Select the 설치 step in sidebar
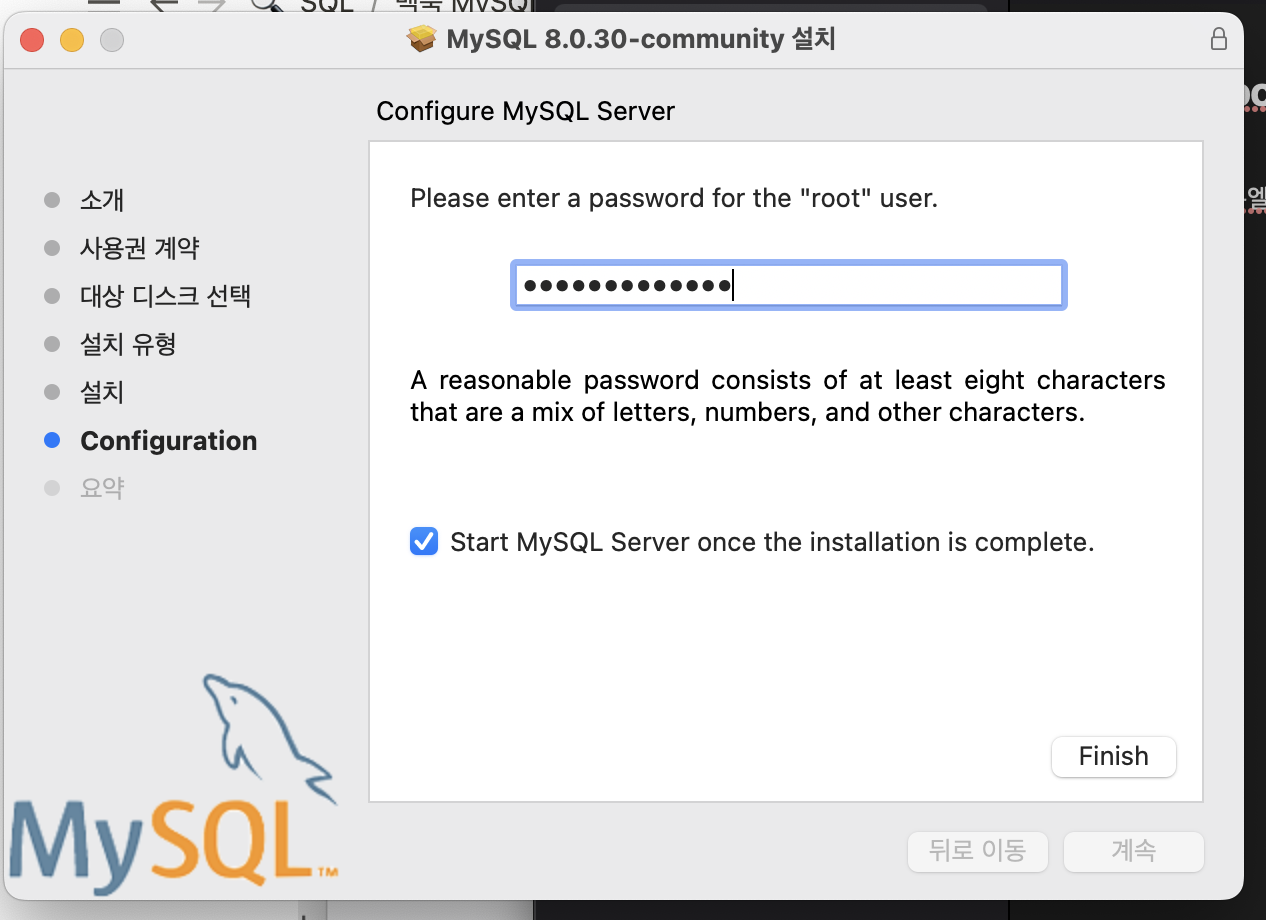This screenshot has width=1266, height=920. click(101, 392)
